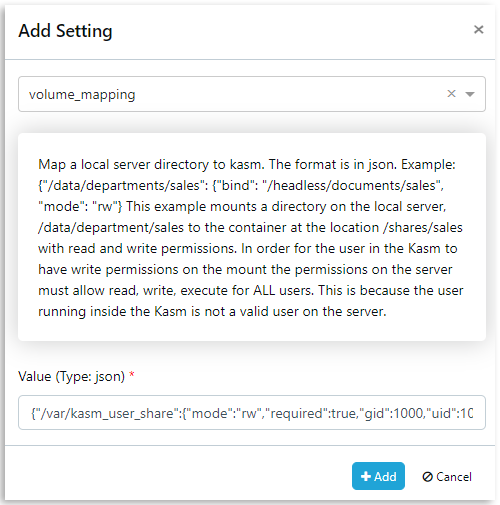This screenshot has height=505, width=500.
Task: Open the volume_mapping combo box
Action: point(252,94)
